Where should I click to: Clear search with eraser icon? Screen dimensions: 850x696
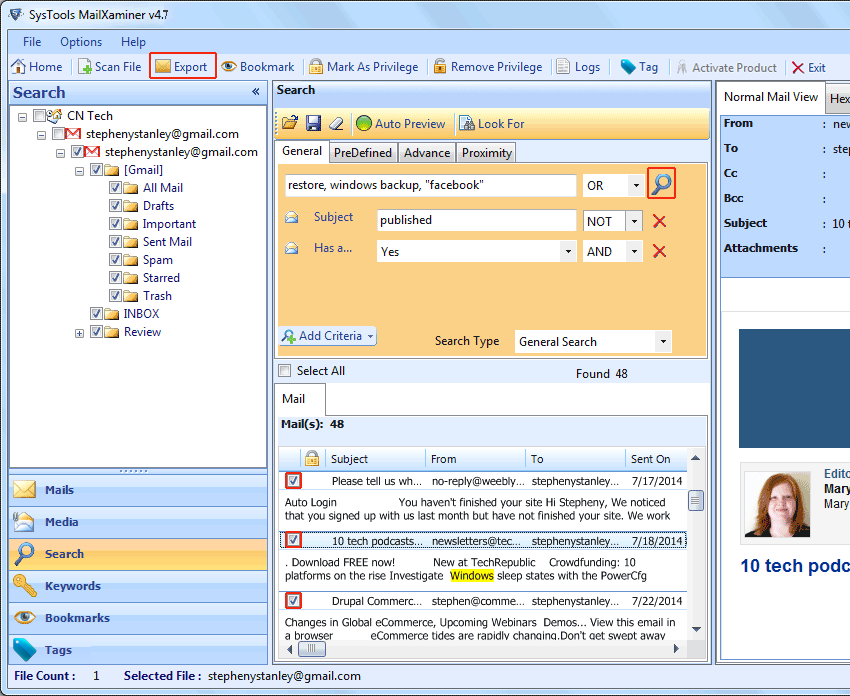pyautogui.click(x=337, y=123)
